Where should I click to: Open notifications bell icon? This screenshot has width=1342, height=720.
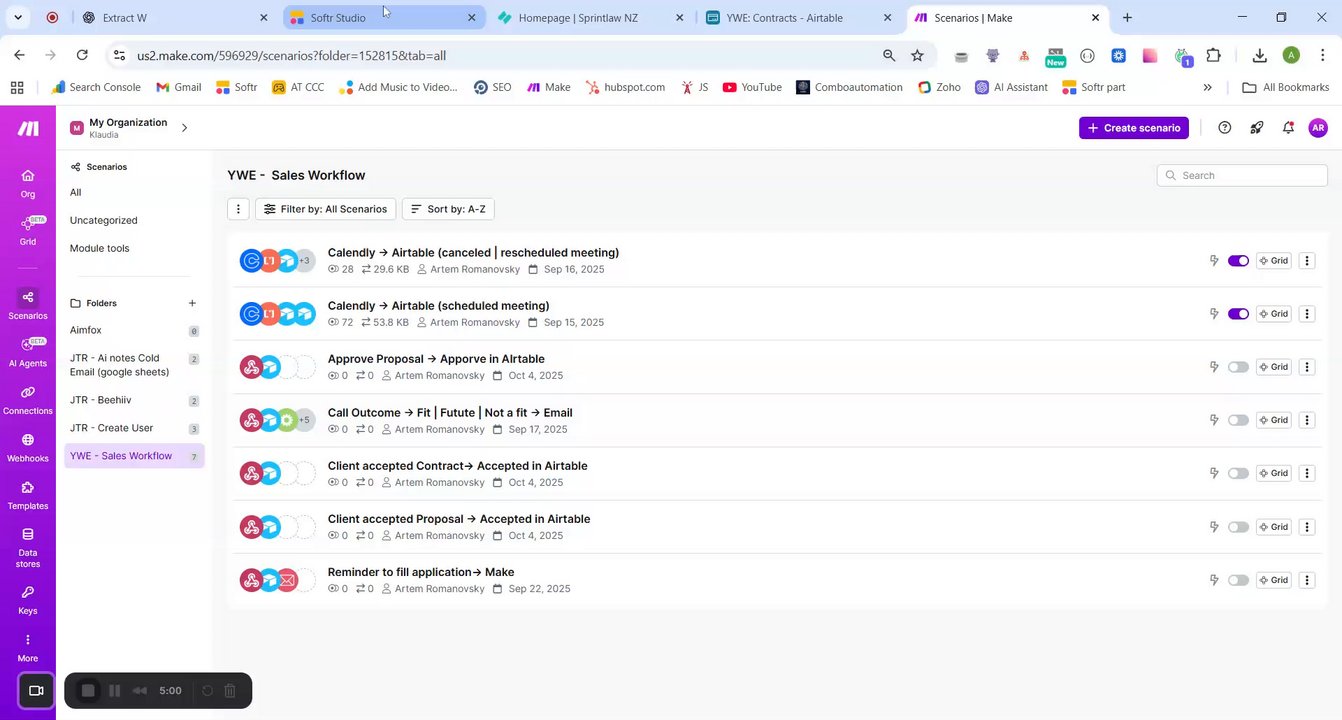(x=1288, y=128)
